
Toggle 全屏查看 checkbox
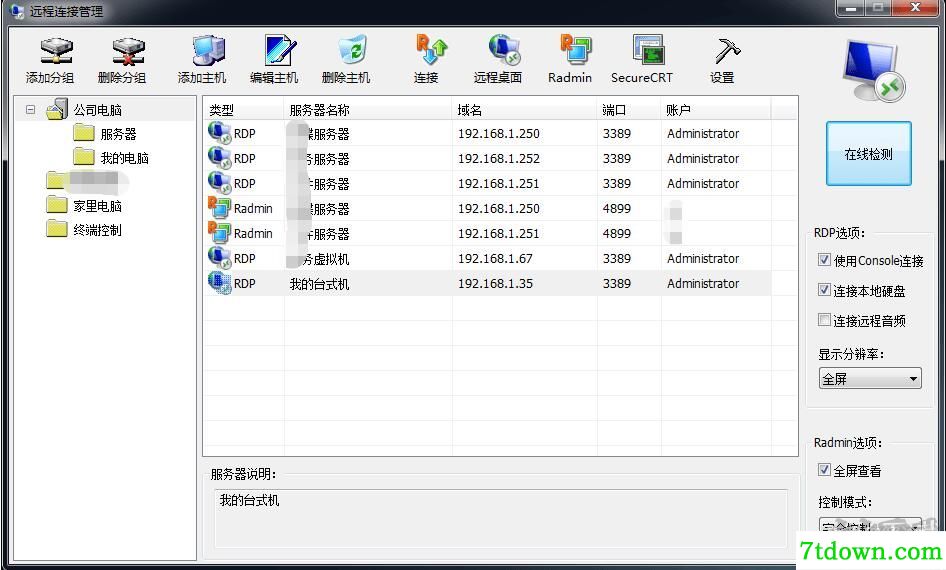pos(824,469)
